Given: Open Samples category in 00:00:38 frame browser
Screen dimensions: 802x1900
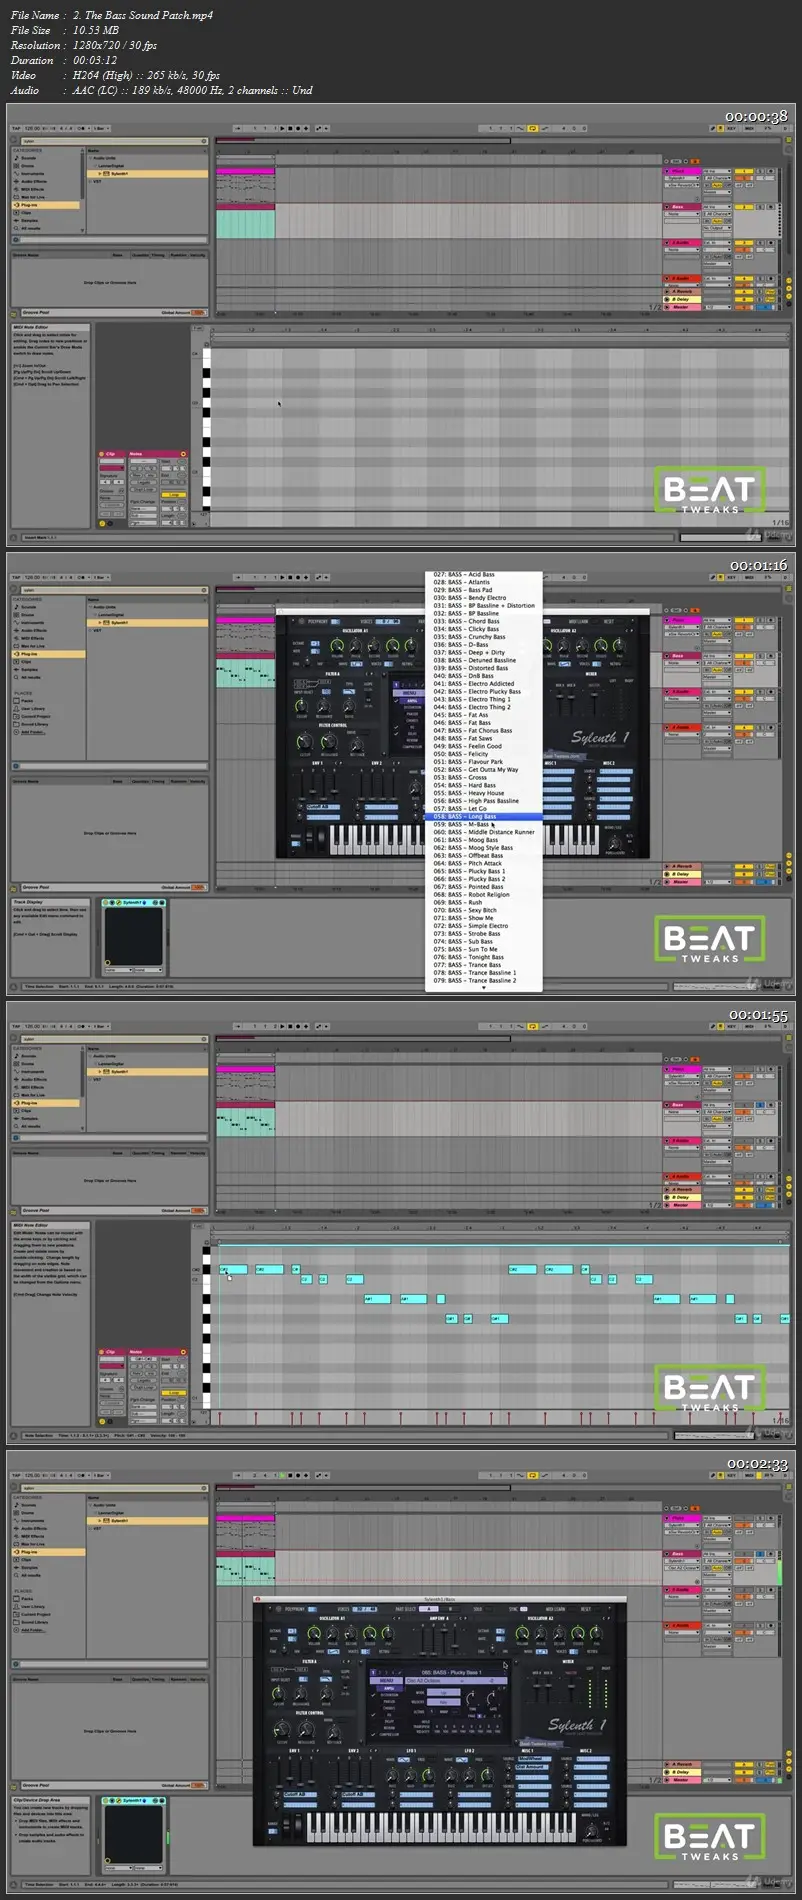Looking at the screenshot, I should tap(29, 221).
